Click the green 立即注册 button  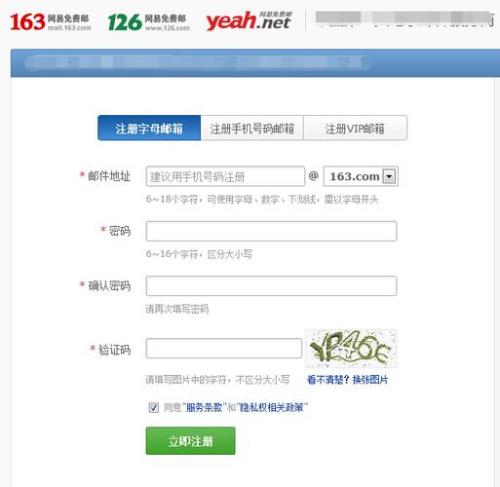[190, 441]
